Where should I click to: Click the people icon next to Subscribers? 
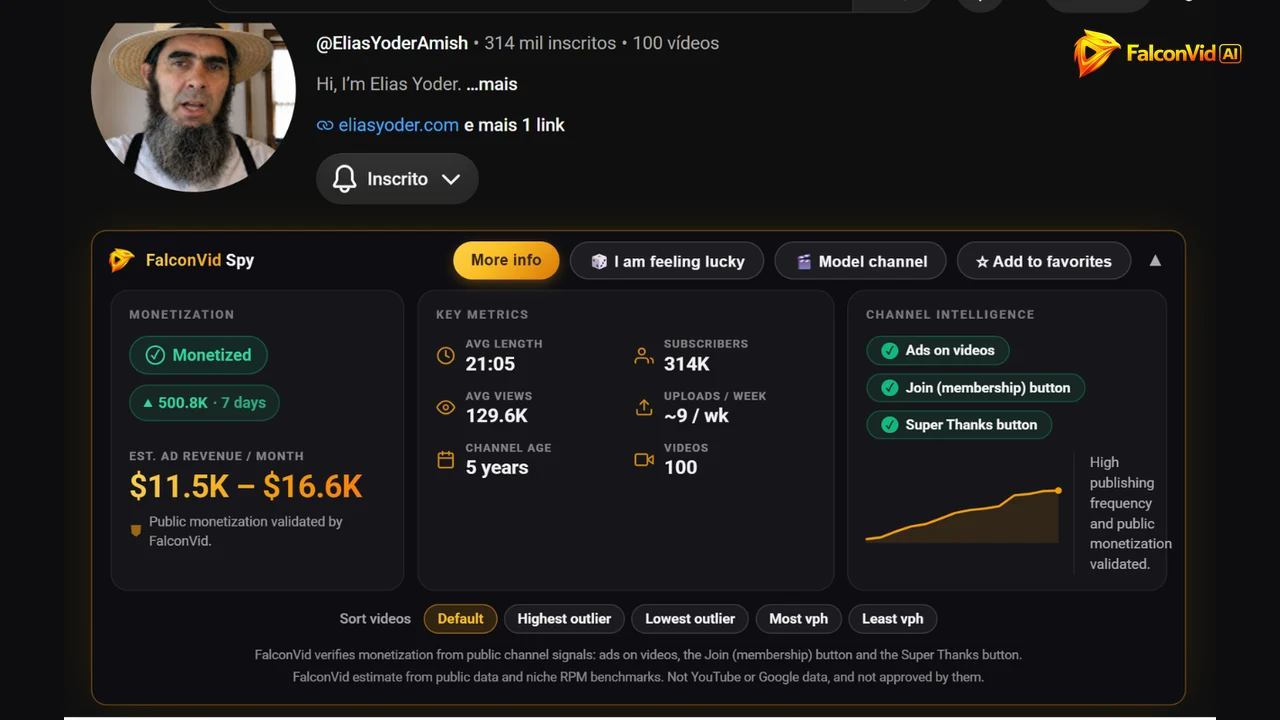[644, 356]
